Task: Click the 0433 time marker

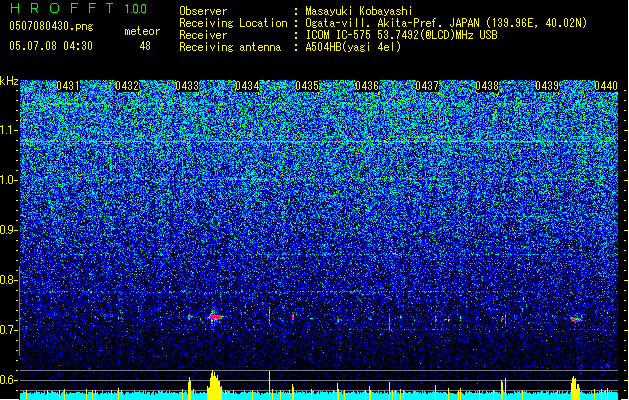Action: coord(187,86)
